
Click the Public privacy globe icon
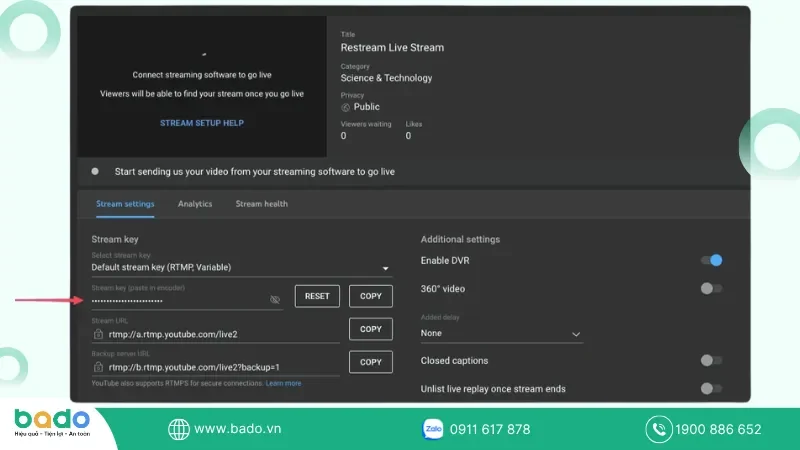(x=345, y=107)
